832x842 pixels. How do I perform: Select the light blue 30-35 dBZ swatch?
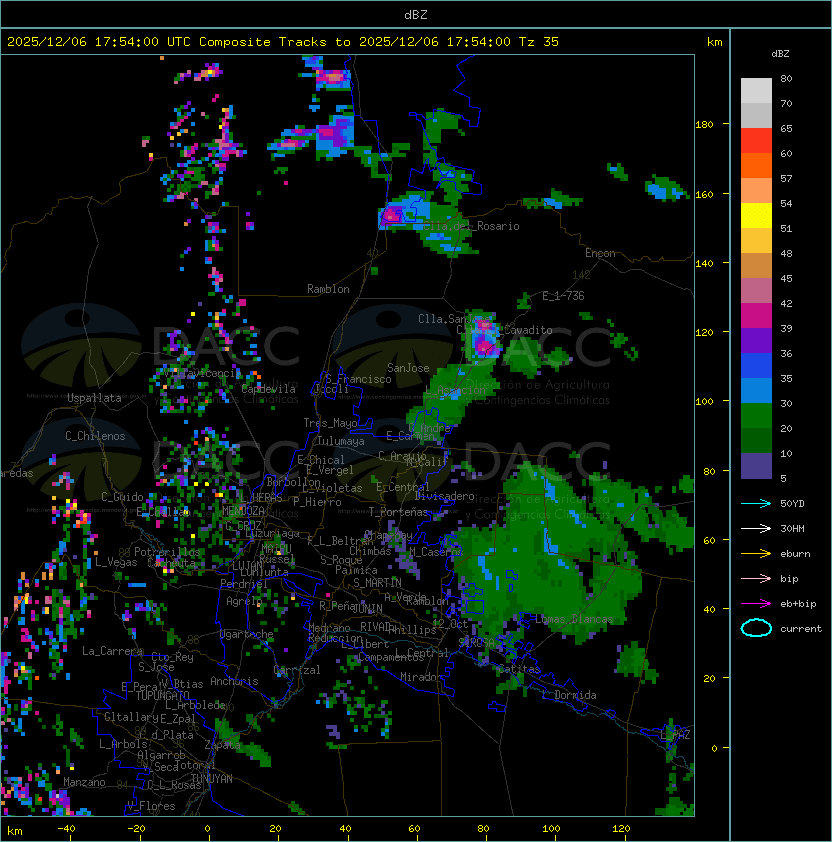tap(756, 391)
